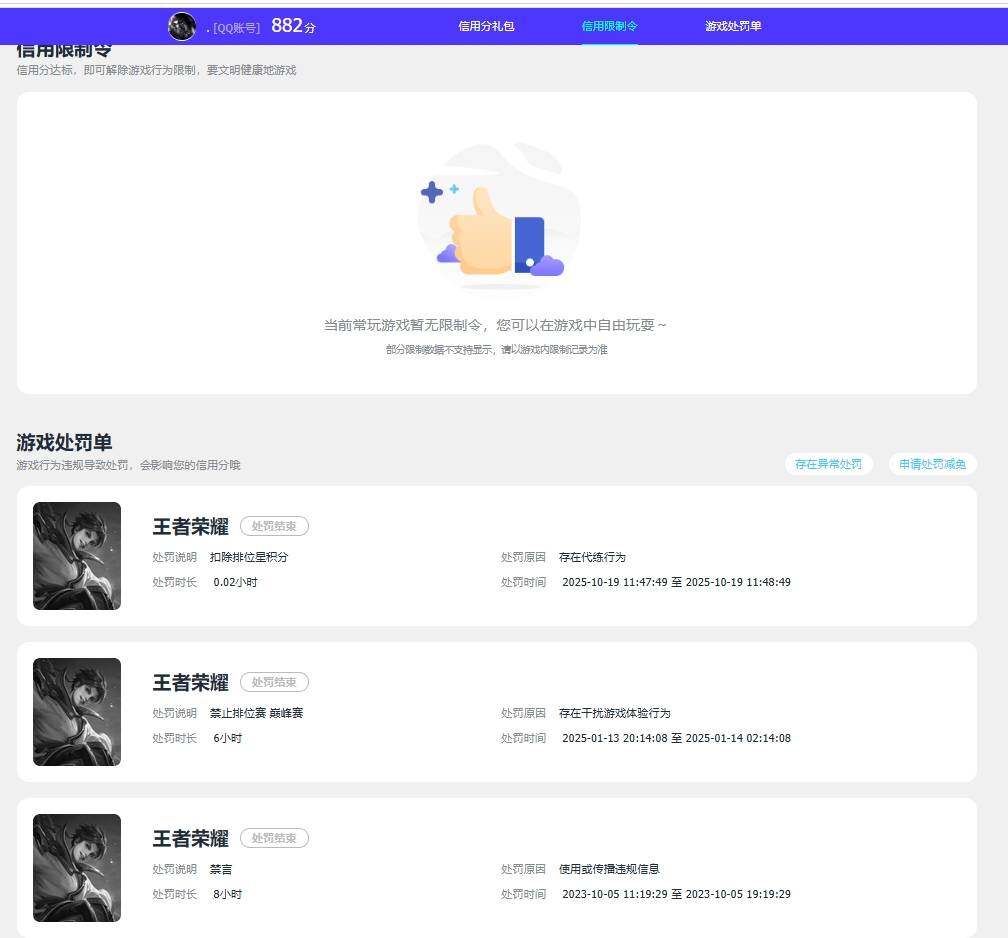Image resolution: width=1008 pixels, height=938 pixels.
Task: Select the reason 存在干扰游戏体验行为
Action: click(x=615, y=714)
